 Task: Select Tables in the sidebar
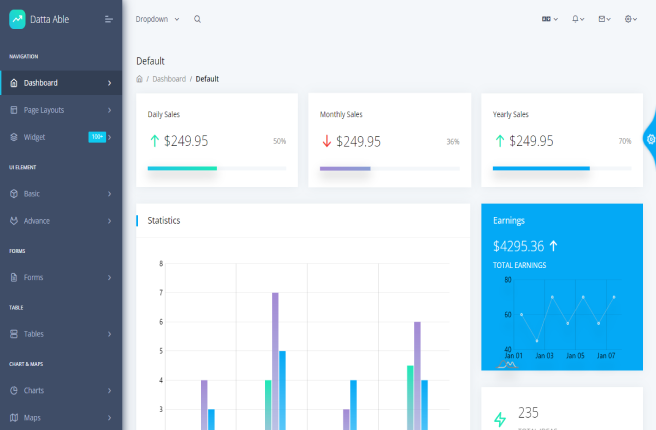(x=61, y=334)
